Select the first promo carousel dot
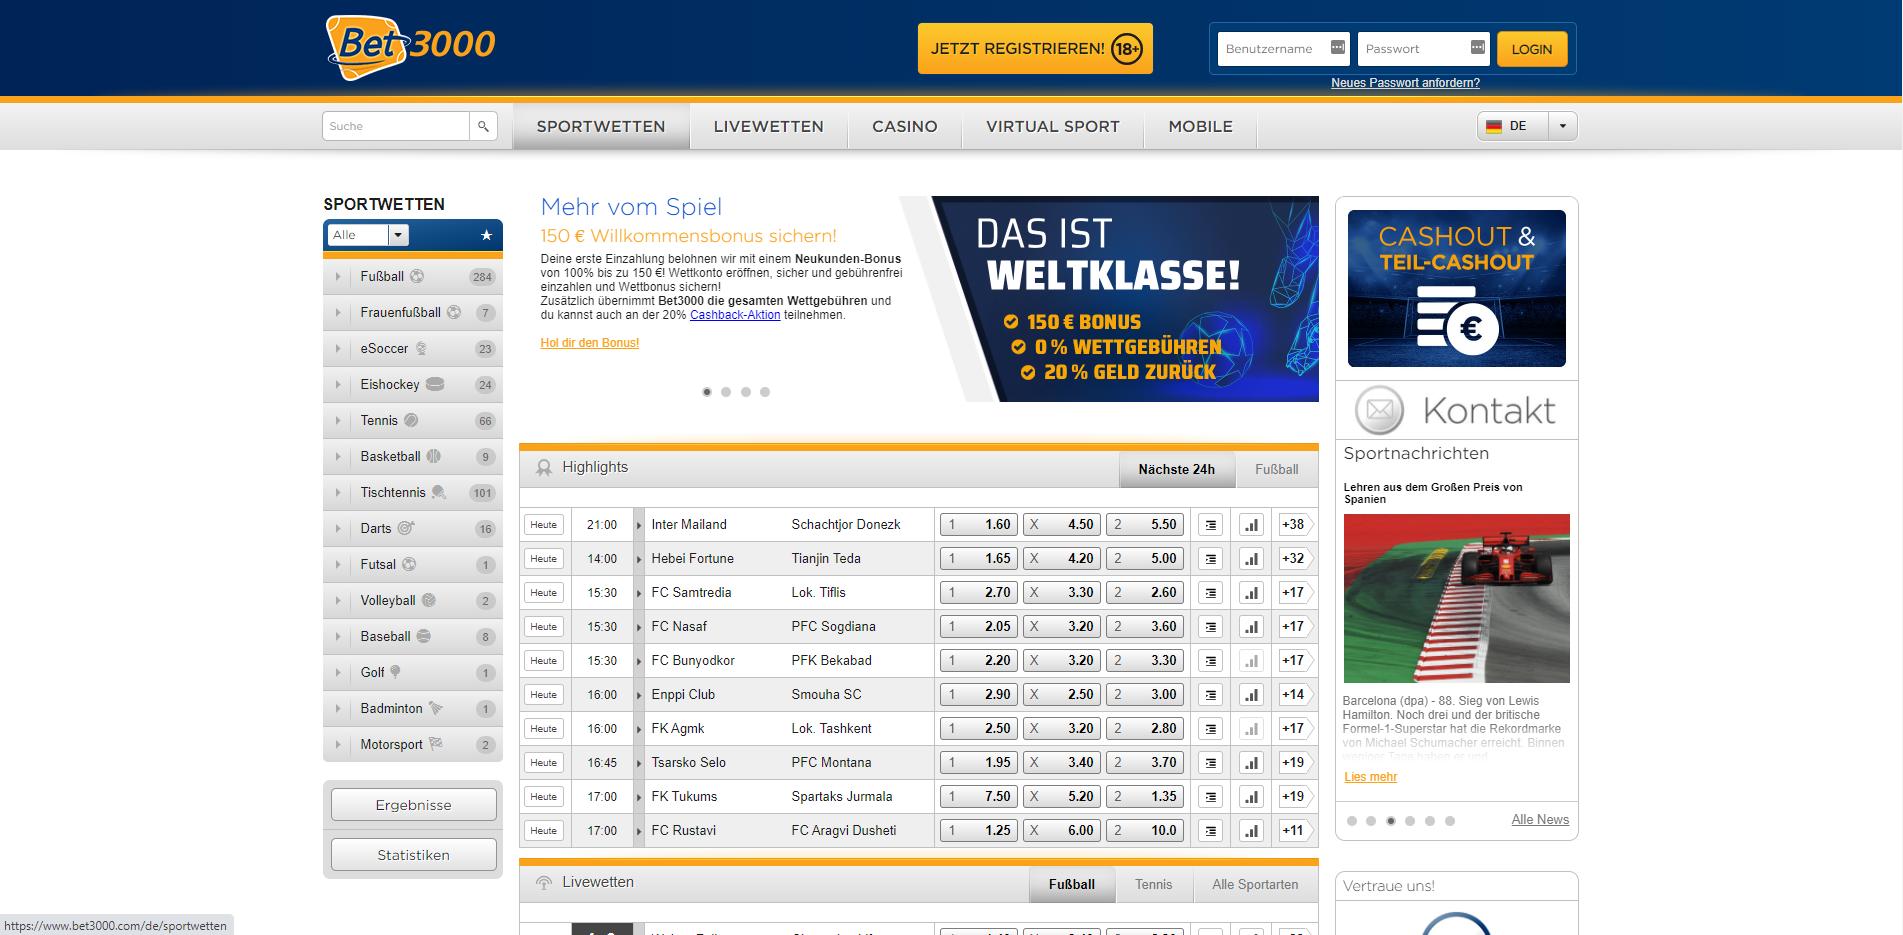Viewport: 1903px width, 935px height. [707, 392]
